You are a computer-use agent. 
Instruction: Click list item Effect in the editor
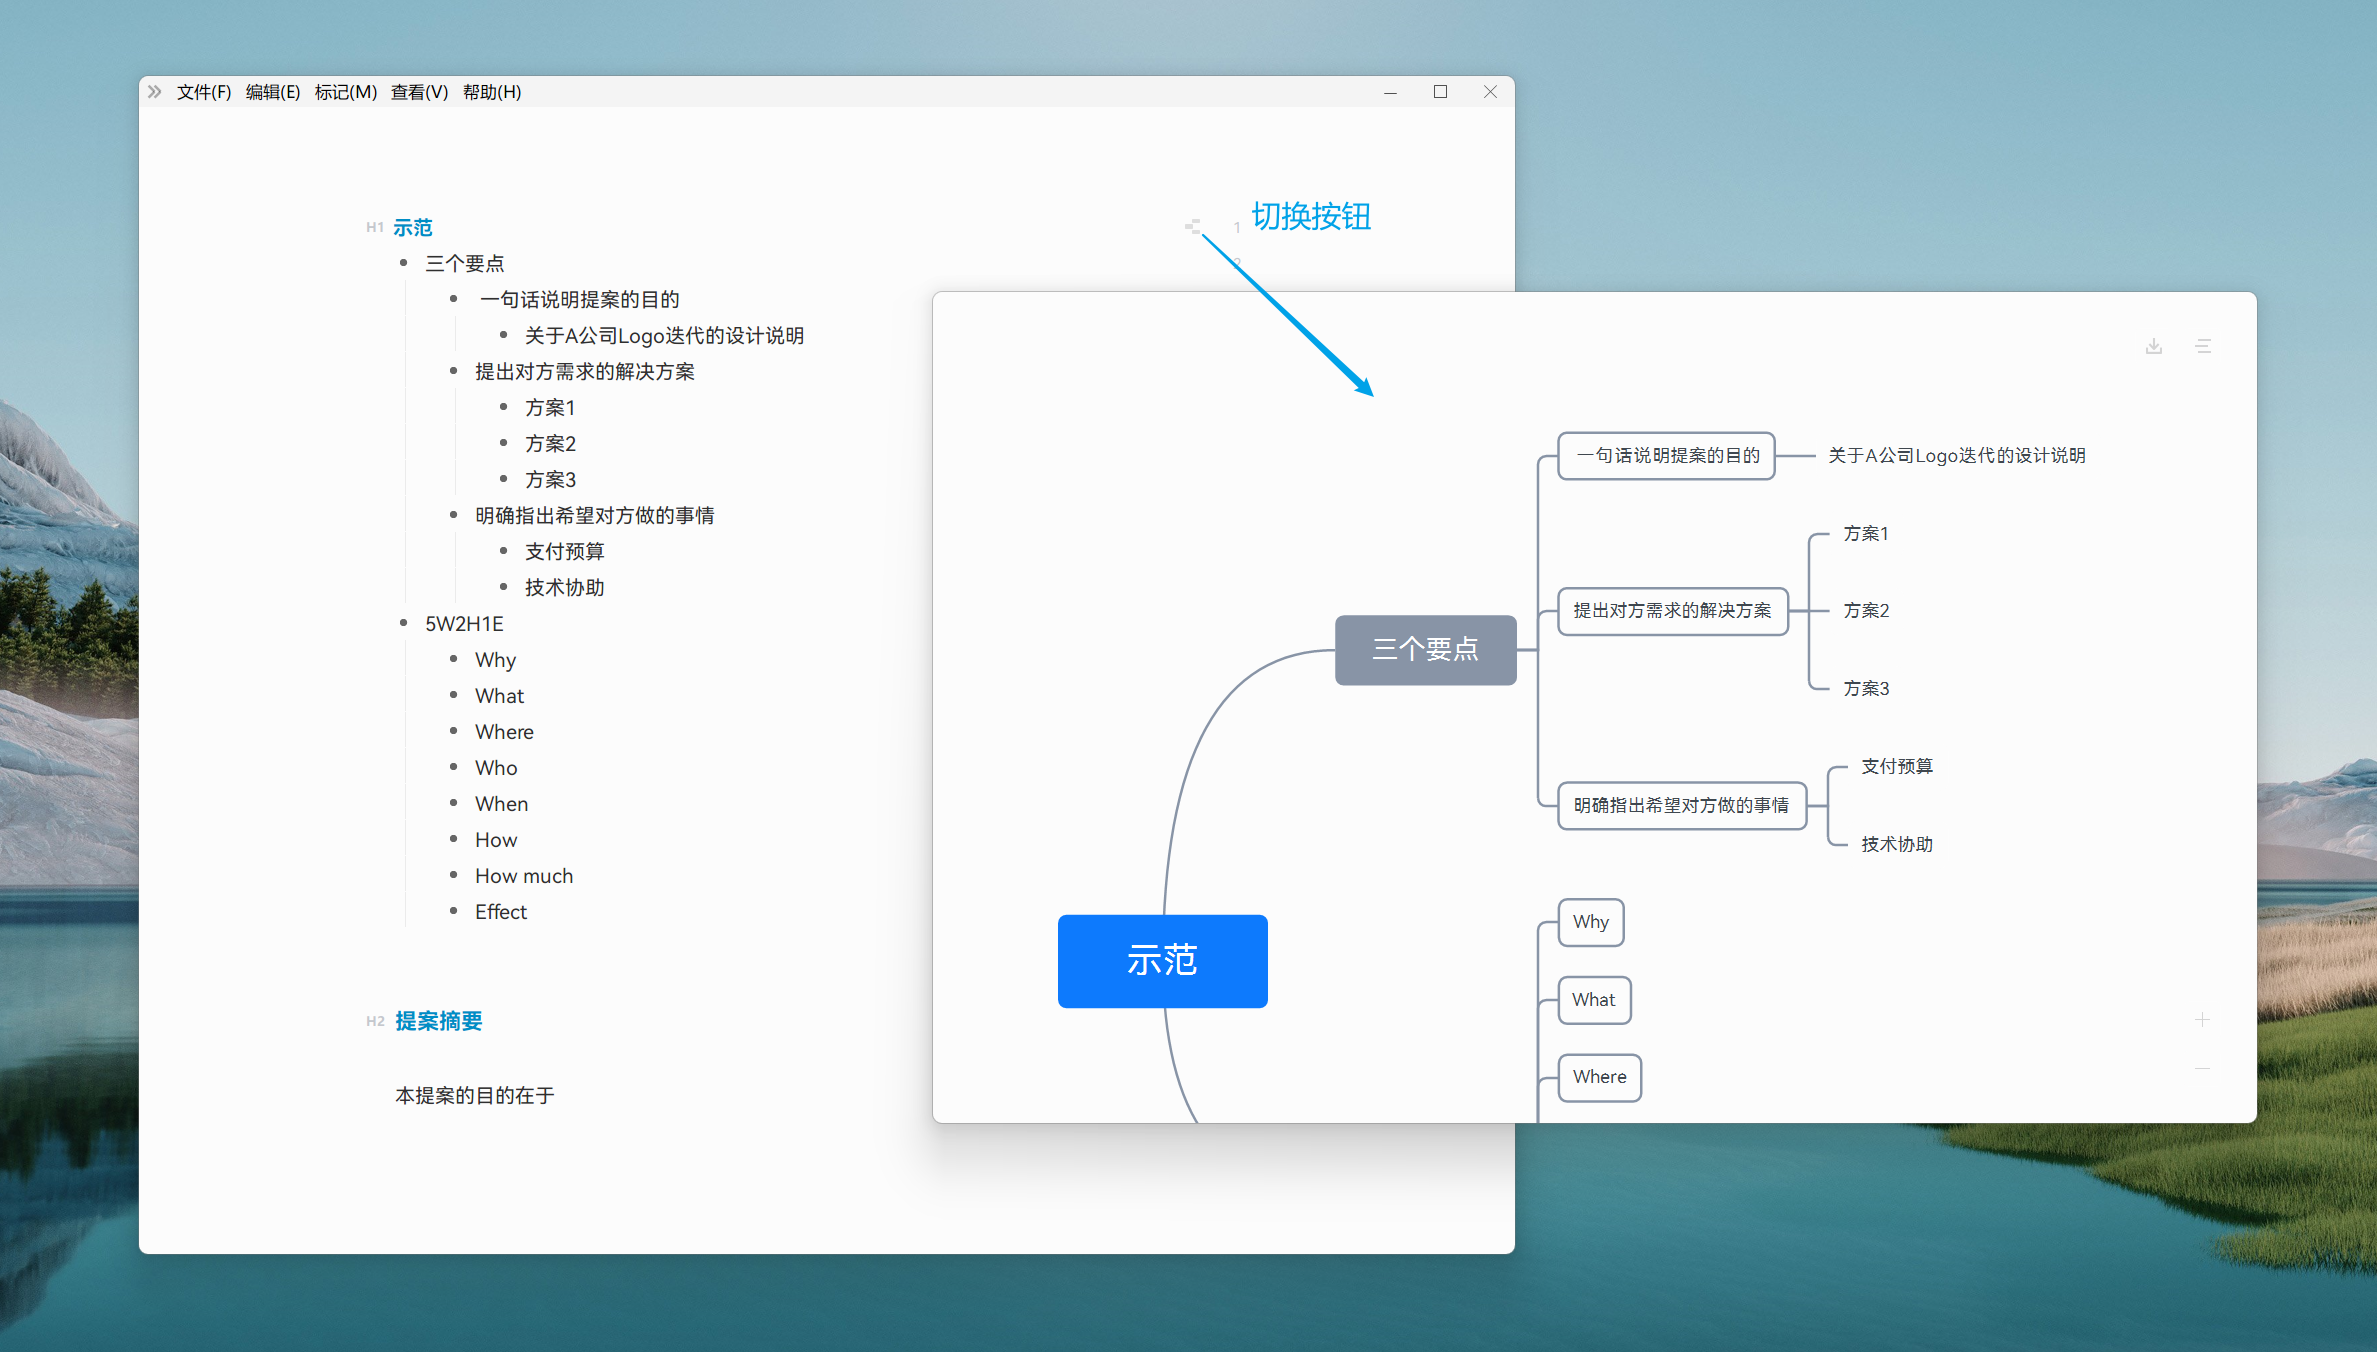pyautogui.click(x=500, y=912)
